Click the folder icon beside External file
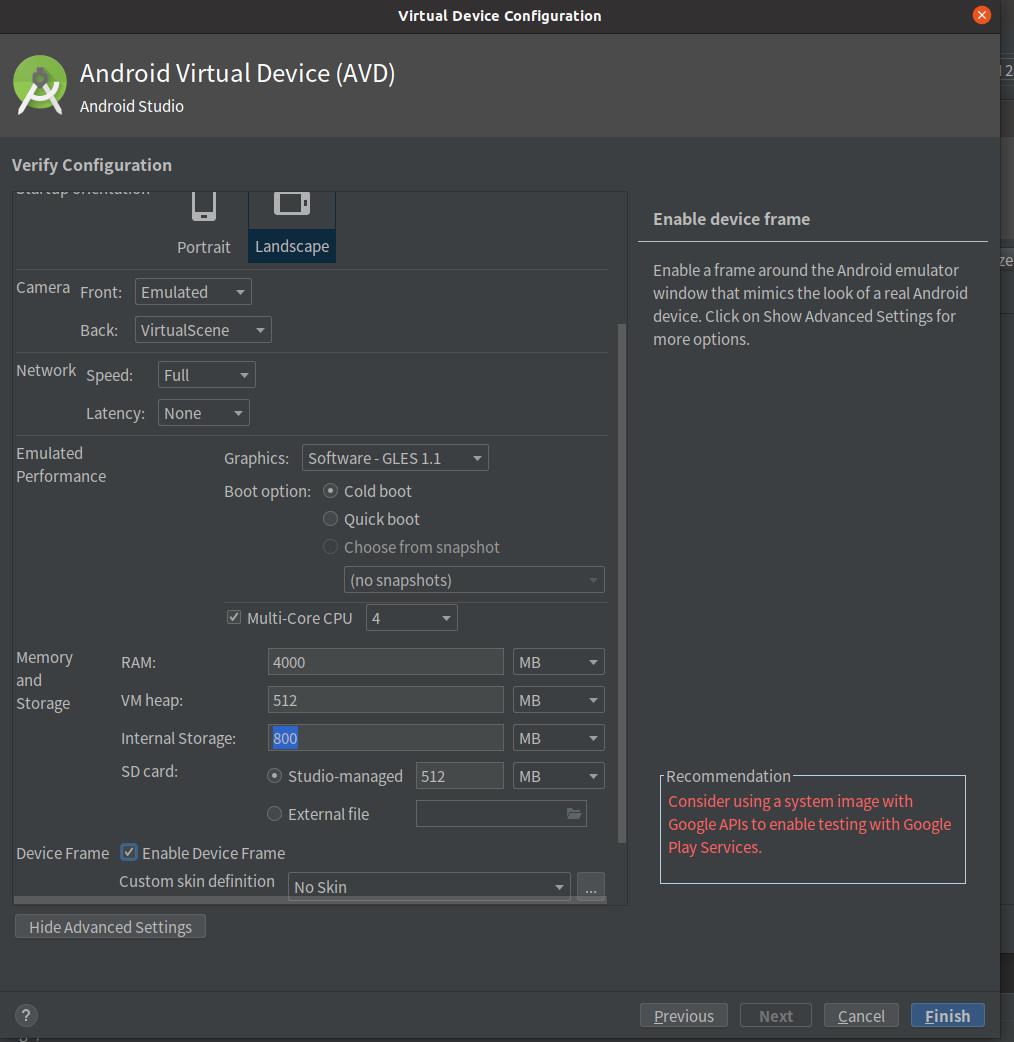This screenshot has height=1042, width=1014. tap(573, 813)
